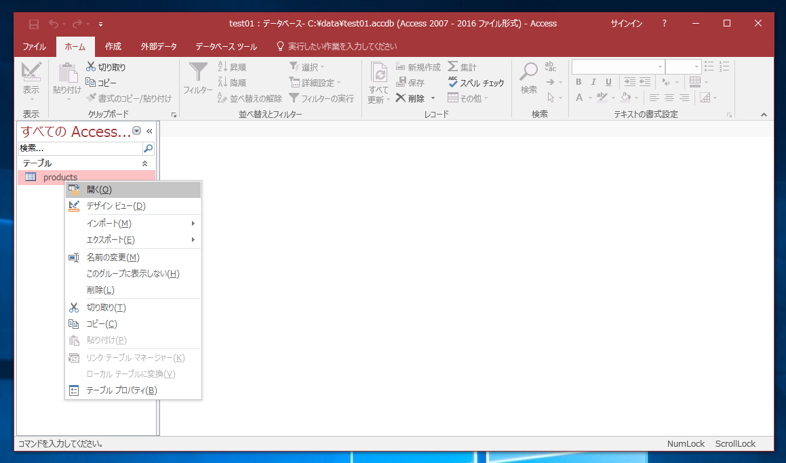Choose 名前の変更(M) from the context menu
The image size is (786, 463).
tap(133, 258)
